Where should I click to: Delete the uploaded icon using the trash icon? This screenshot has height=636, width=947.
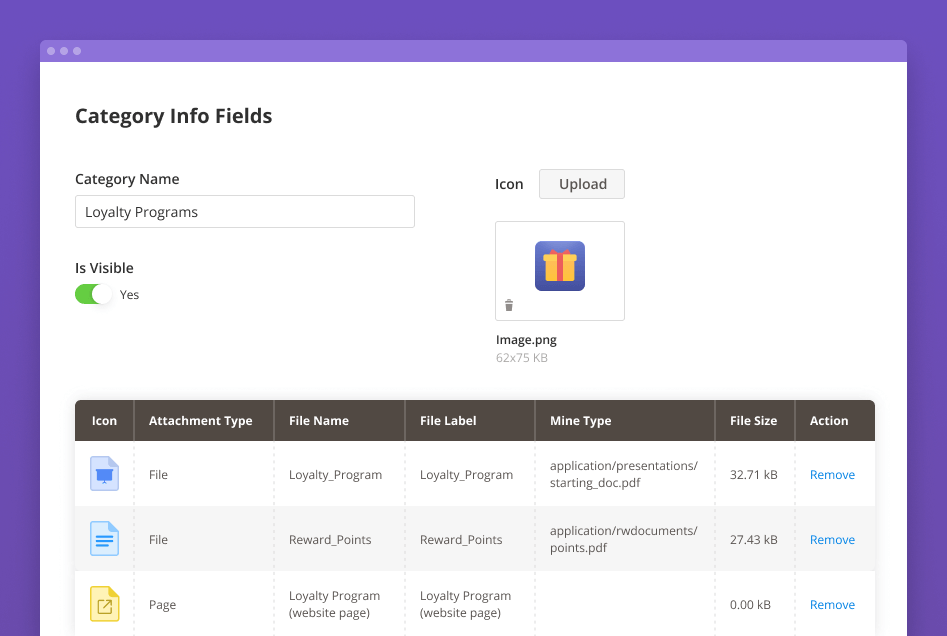(509, 305)
